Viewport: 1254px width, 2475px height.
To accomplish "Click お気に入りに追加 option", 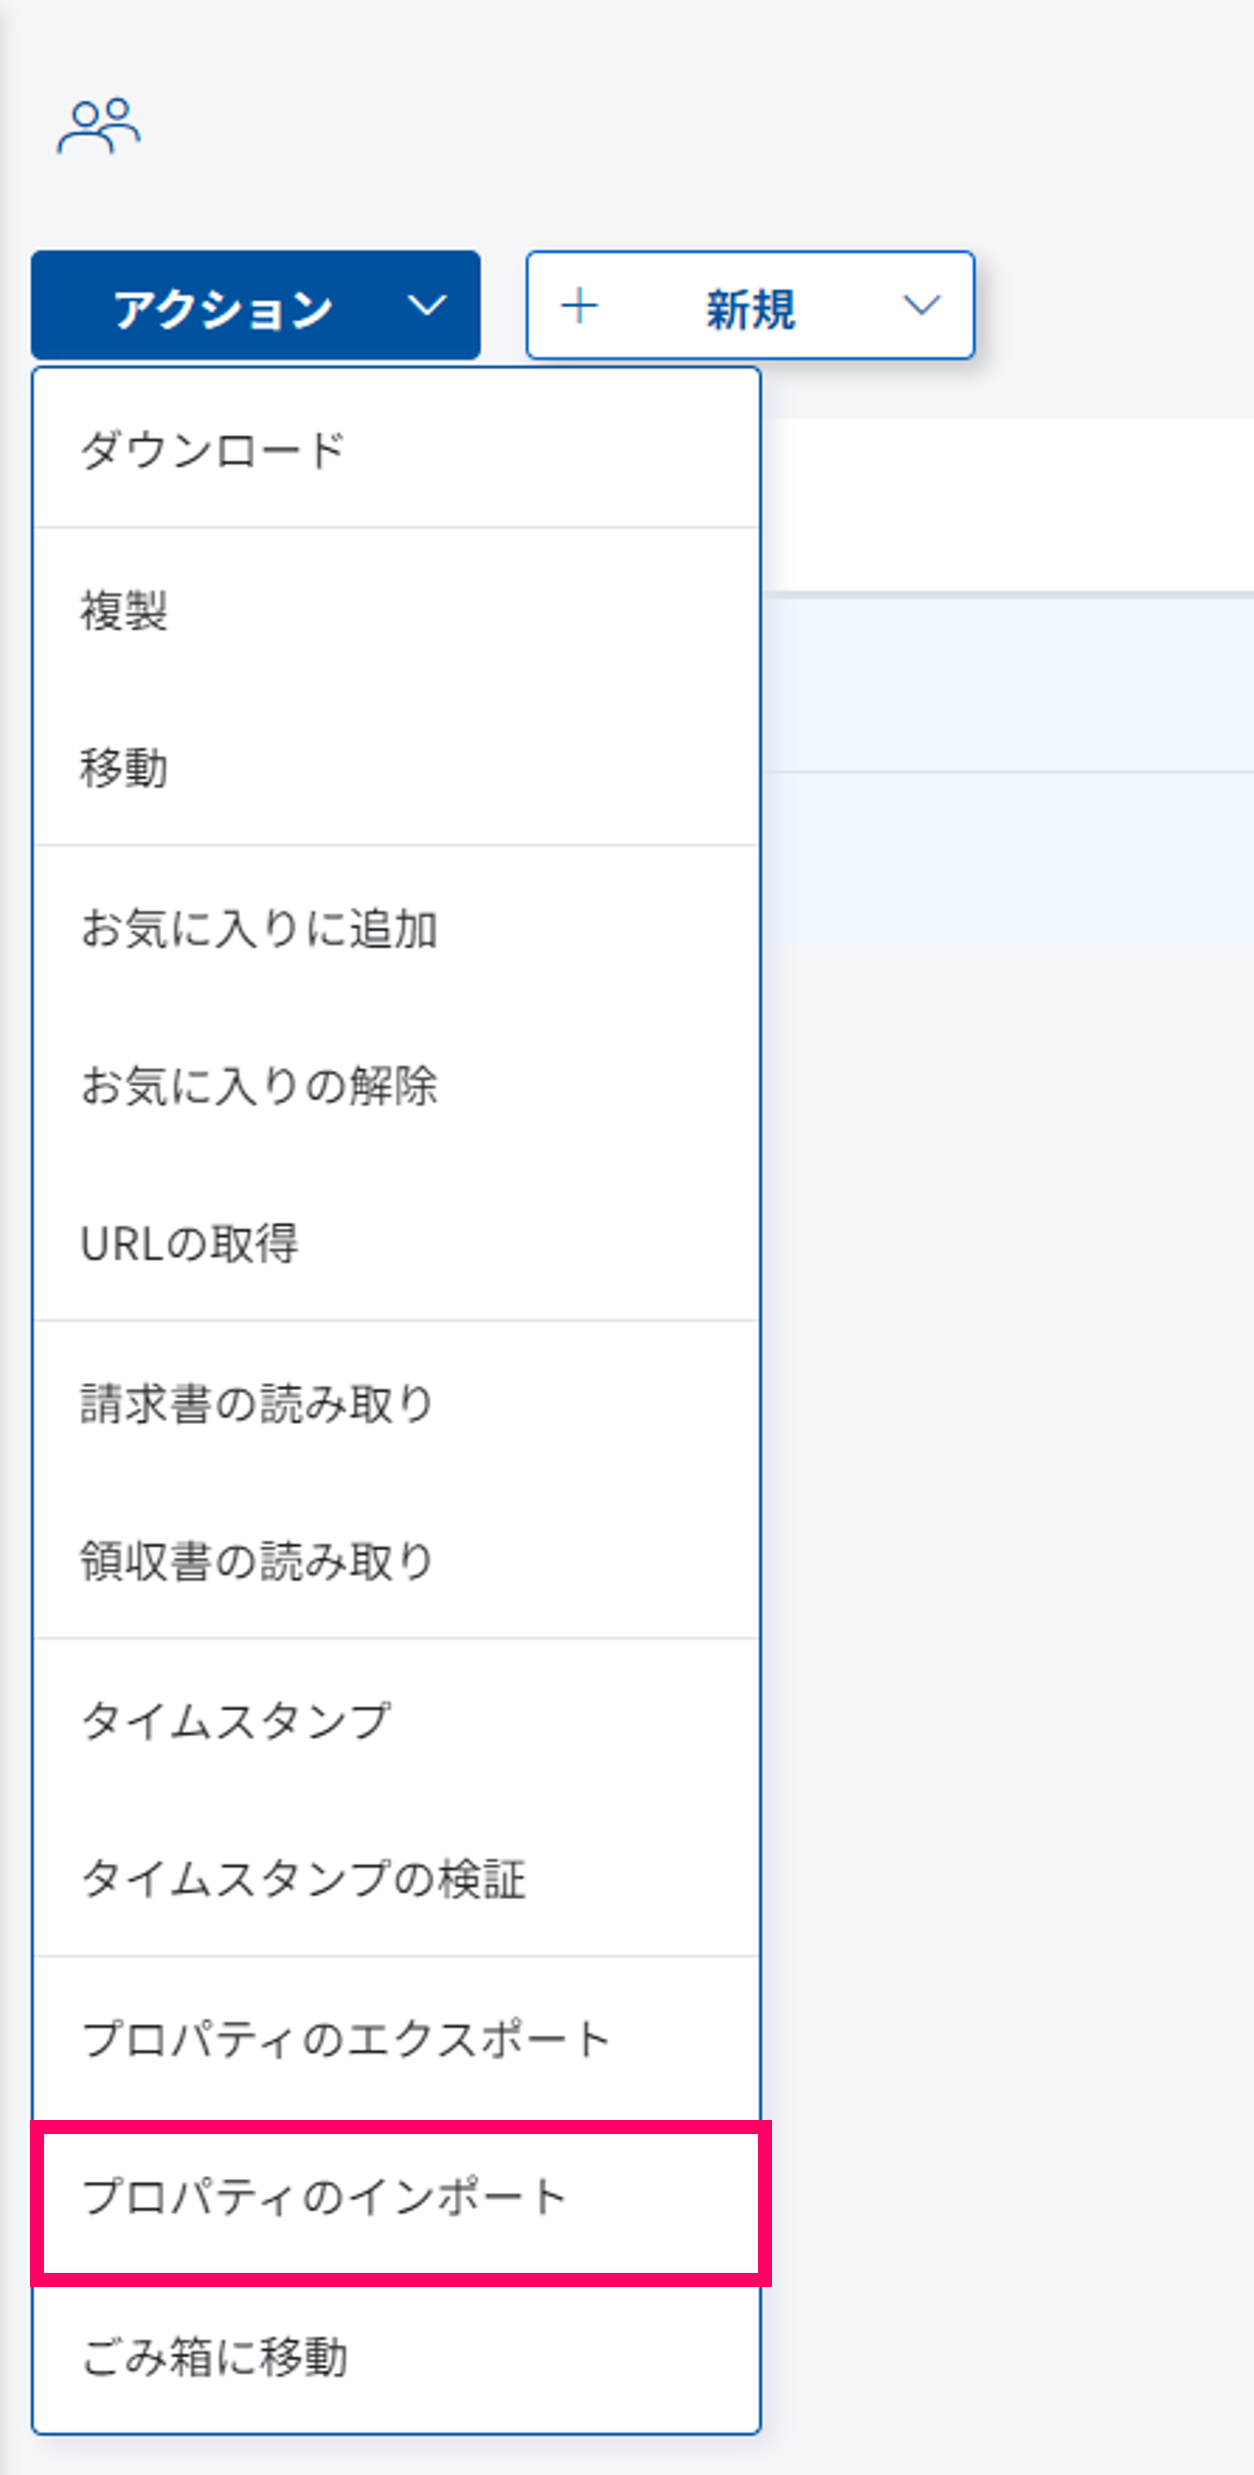I will [259, 929].
